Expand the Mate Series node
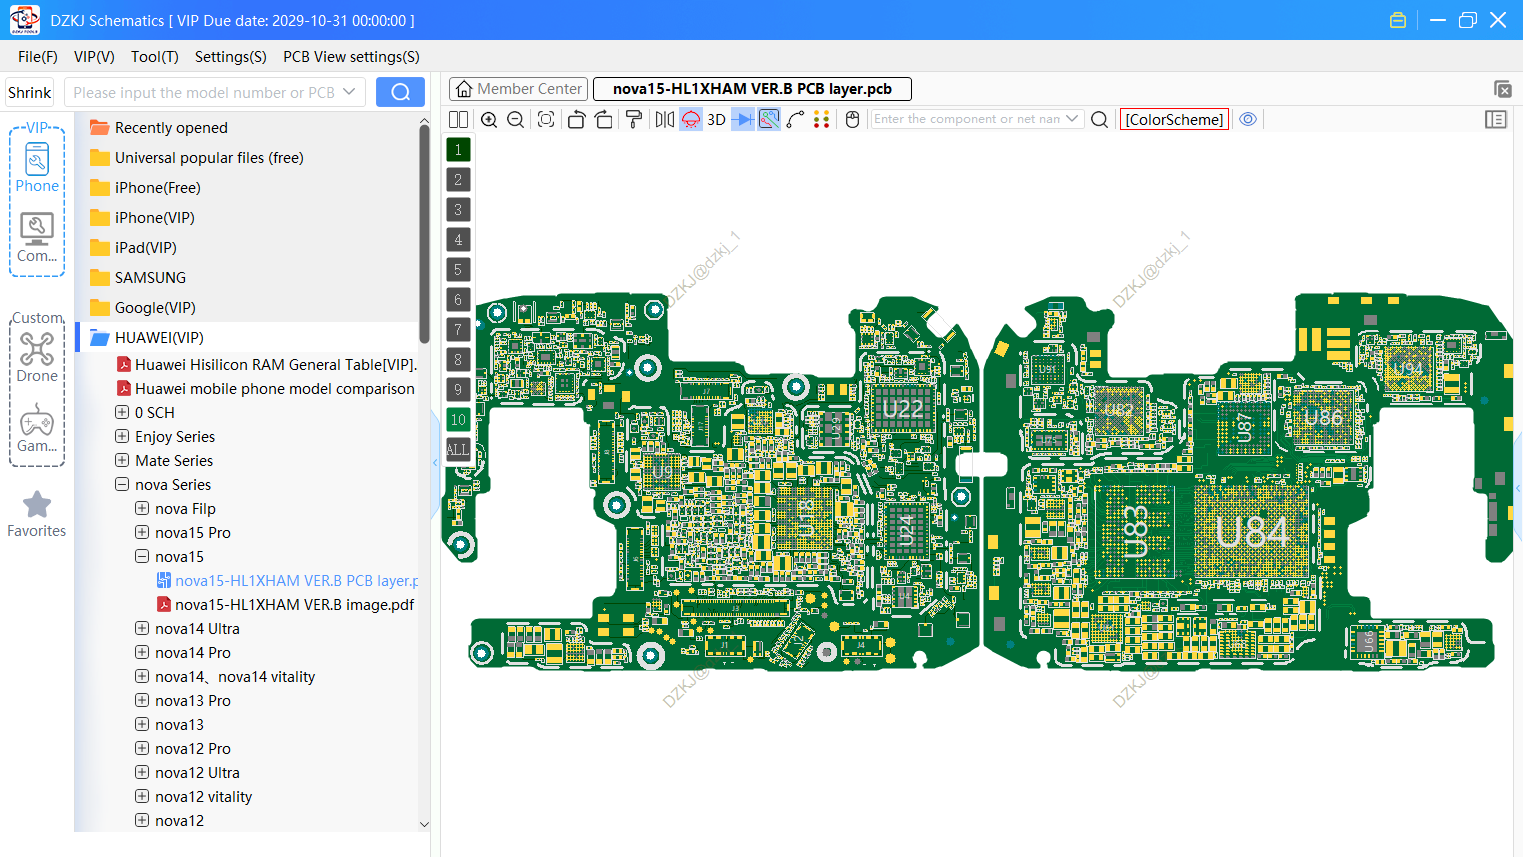The height and width of the screenshot is (858, 1523). [122, 460]
